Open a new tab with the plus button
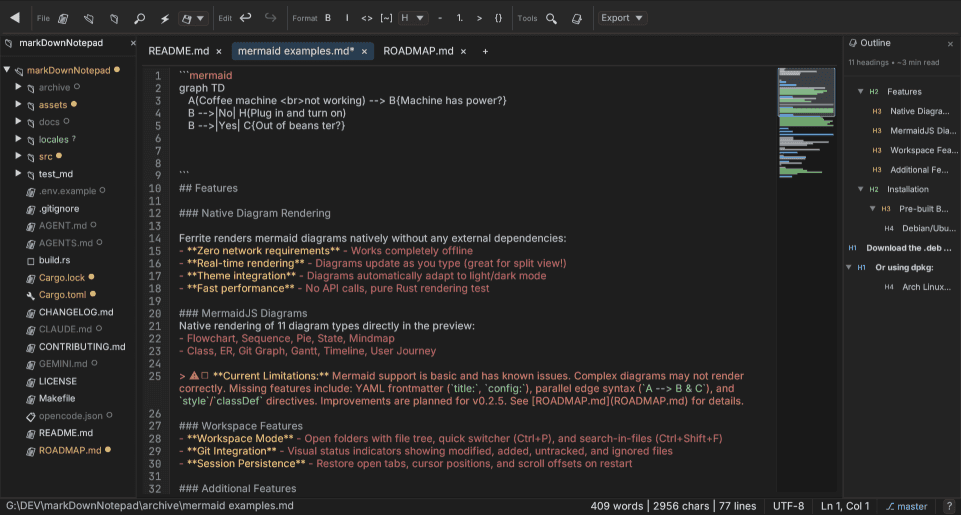 486,51
